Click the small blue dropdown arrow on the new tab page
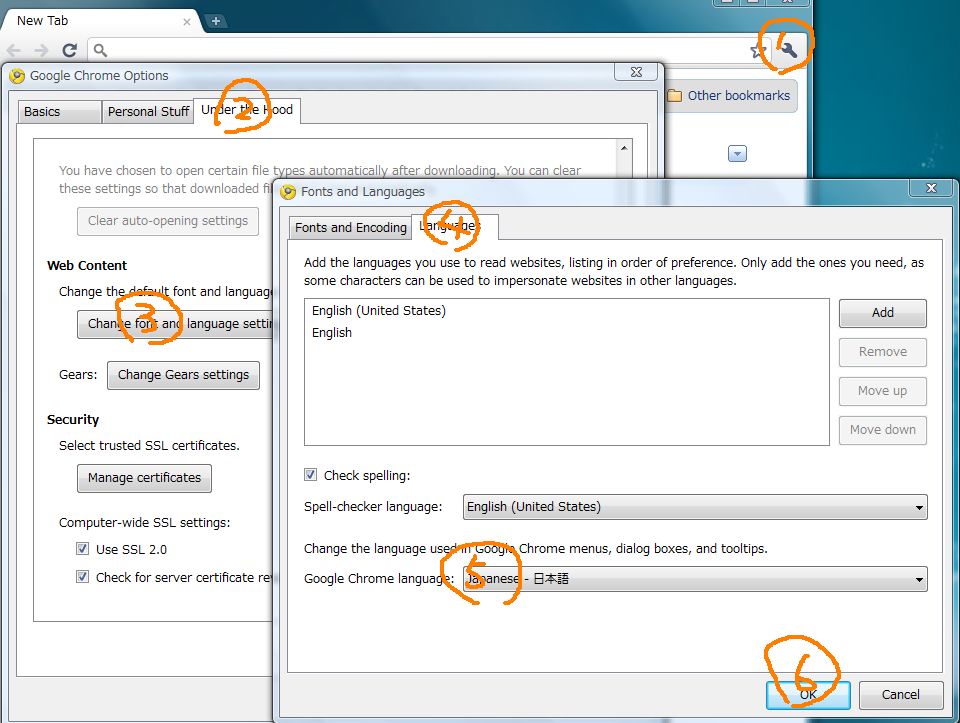 click(x=737, y=154)
